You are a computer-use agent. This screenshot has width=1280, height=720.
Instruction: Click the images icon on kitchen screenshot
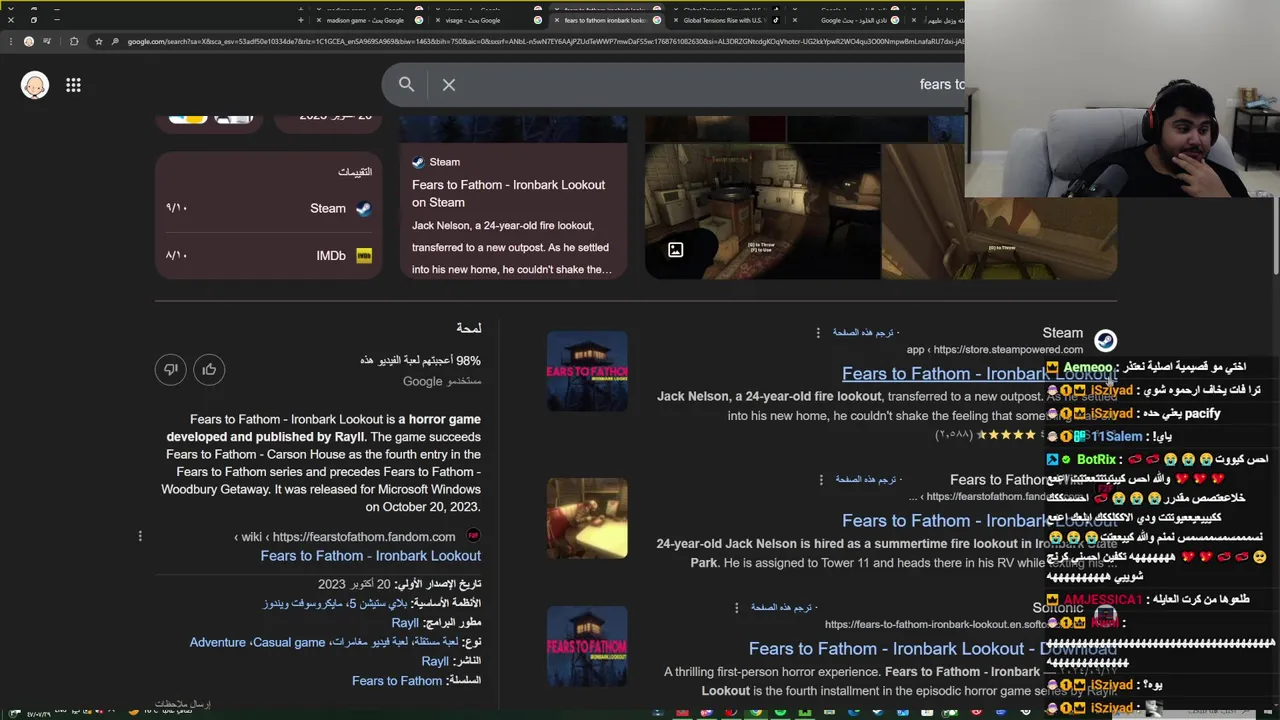(676, 250)
